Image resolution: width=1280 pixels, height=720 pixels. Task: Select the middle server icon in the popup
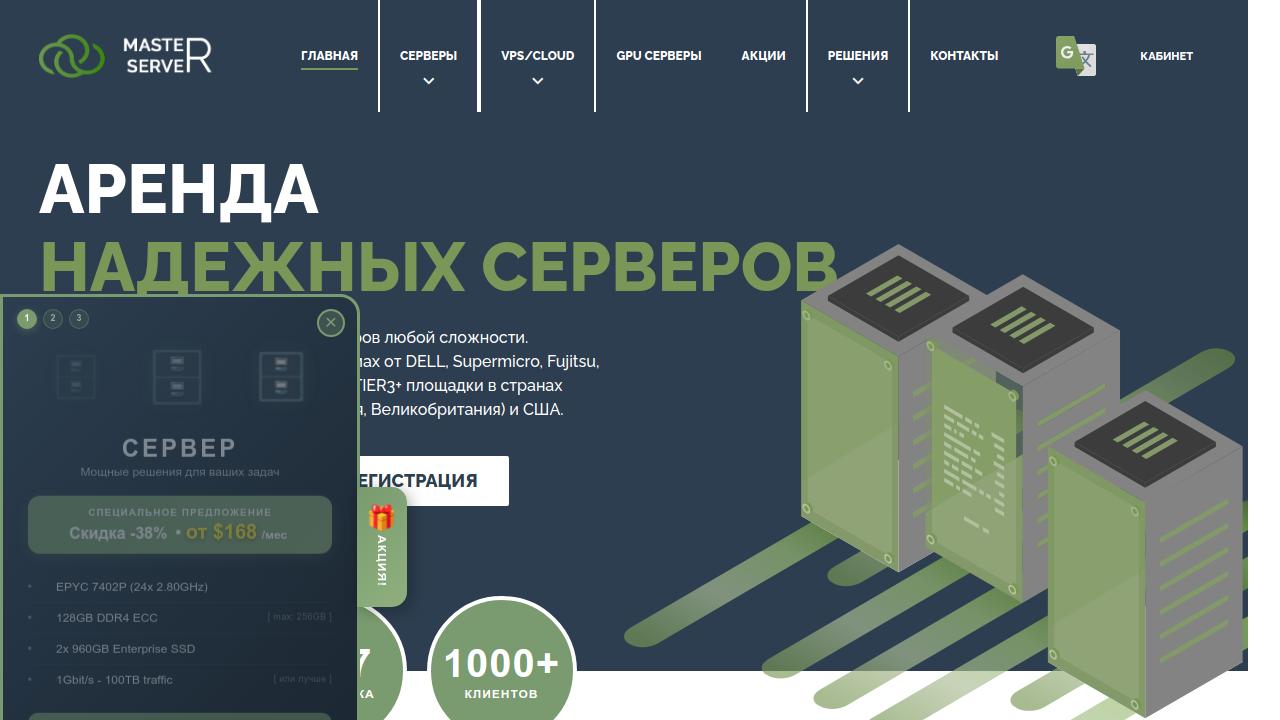click(x=177, y=376)
